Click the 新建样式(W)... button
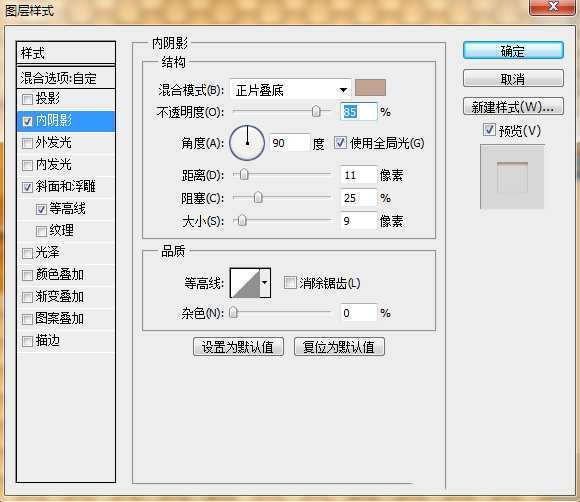The height and width of the screenshot is (502, 580). pos(513,107)
